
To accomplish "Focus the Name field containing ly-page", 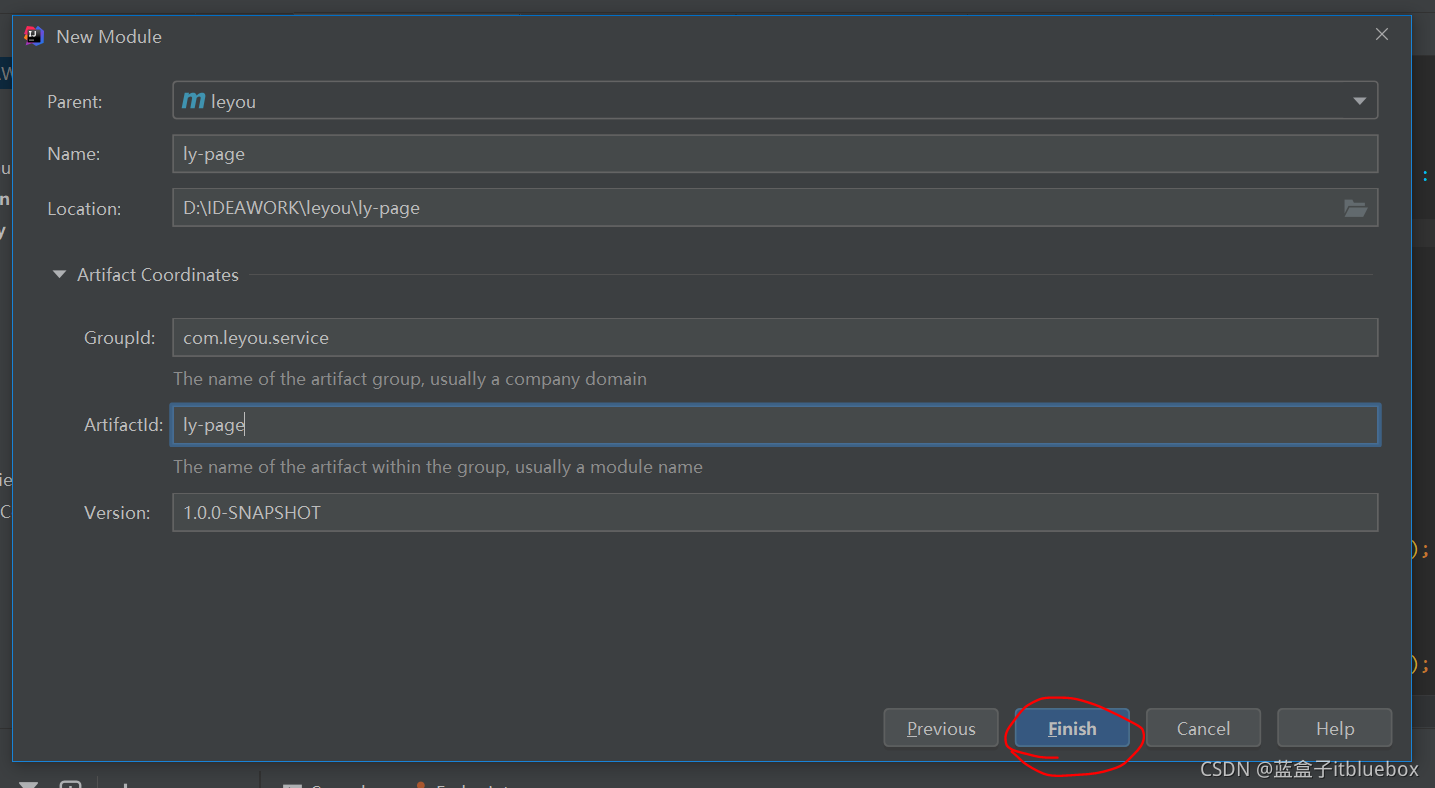I will (x=775, y=154).
